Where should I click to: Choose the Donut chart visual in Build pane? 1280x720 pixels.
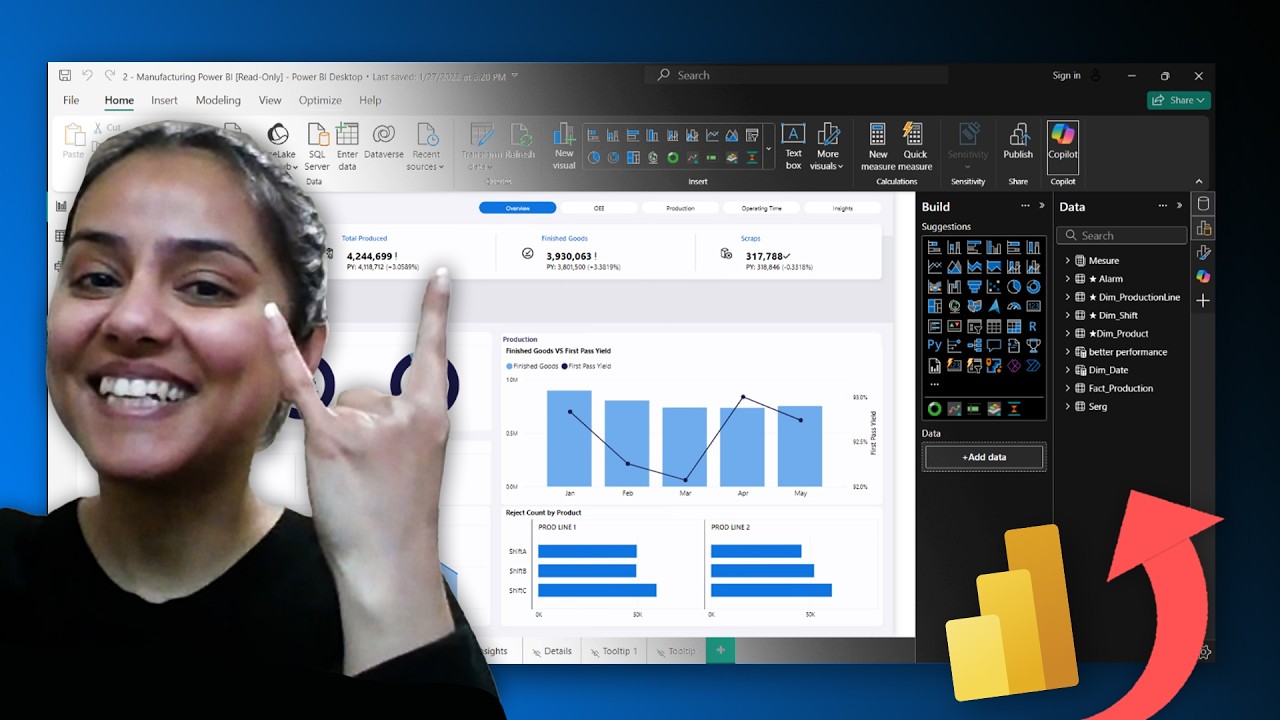click(x=1033, y=287)
